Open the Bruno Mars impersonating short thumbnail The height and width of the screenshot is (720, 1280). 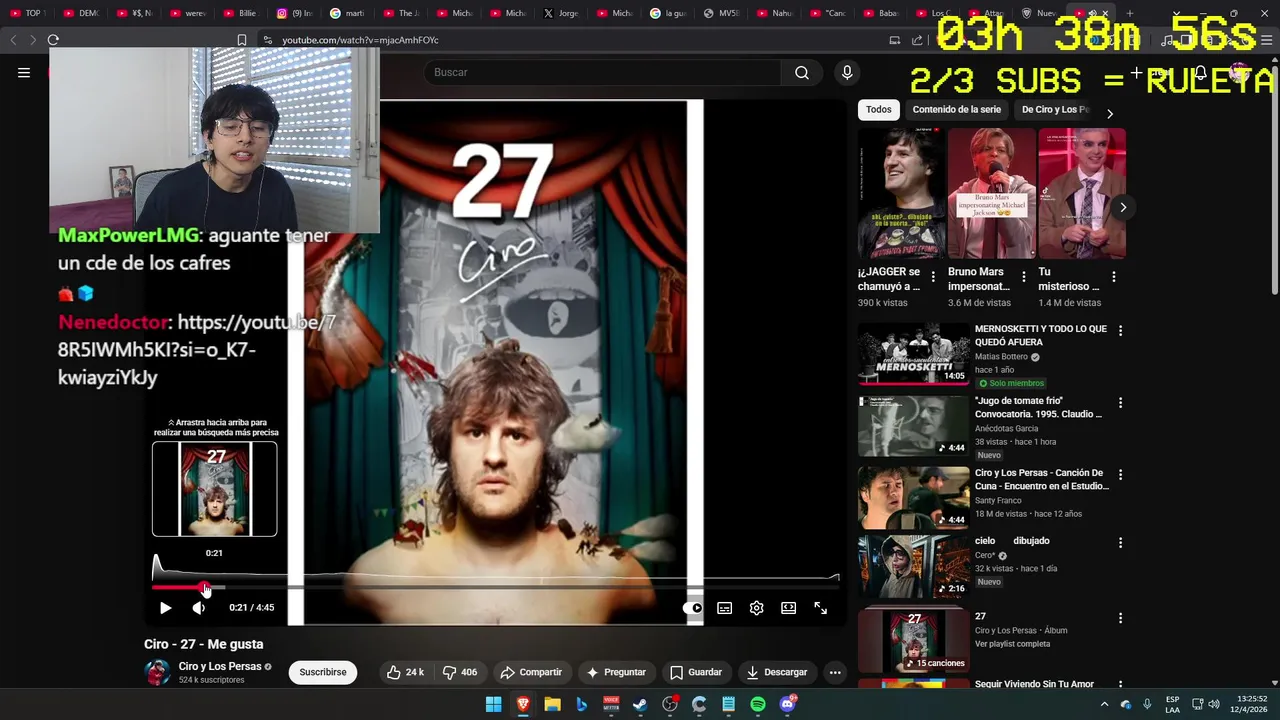[992, 194]
